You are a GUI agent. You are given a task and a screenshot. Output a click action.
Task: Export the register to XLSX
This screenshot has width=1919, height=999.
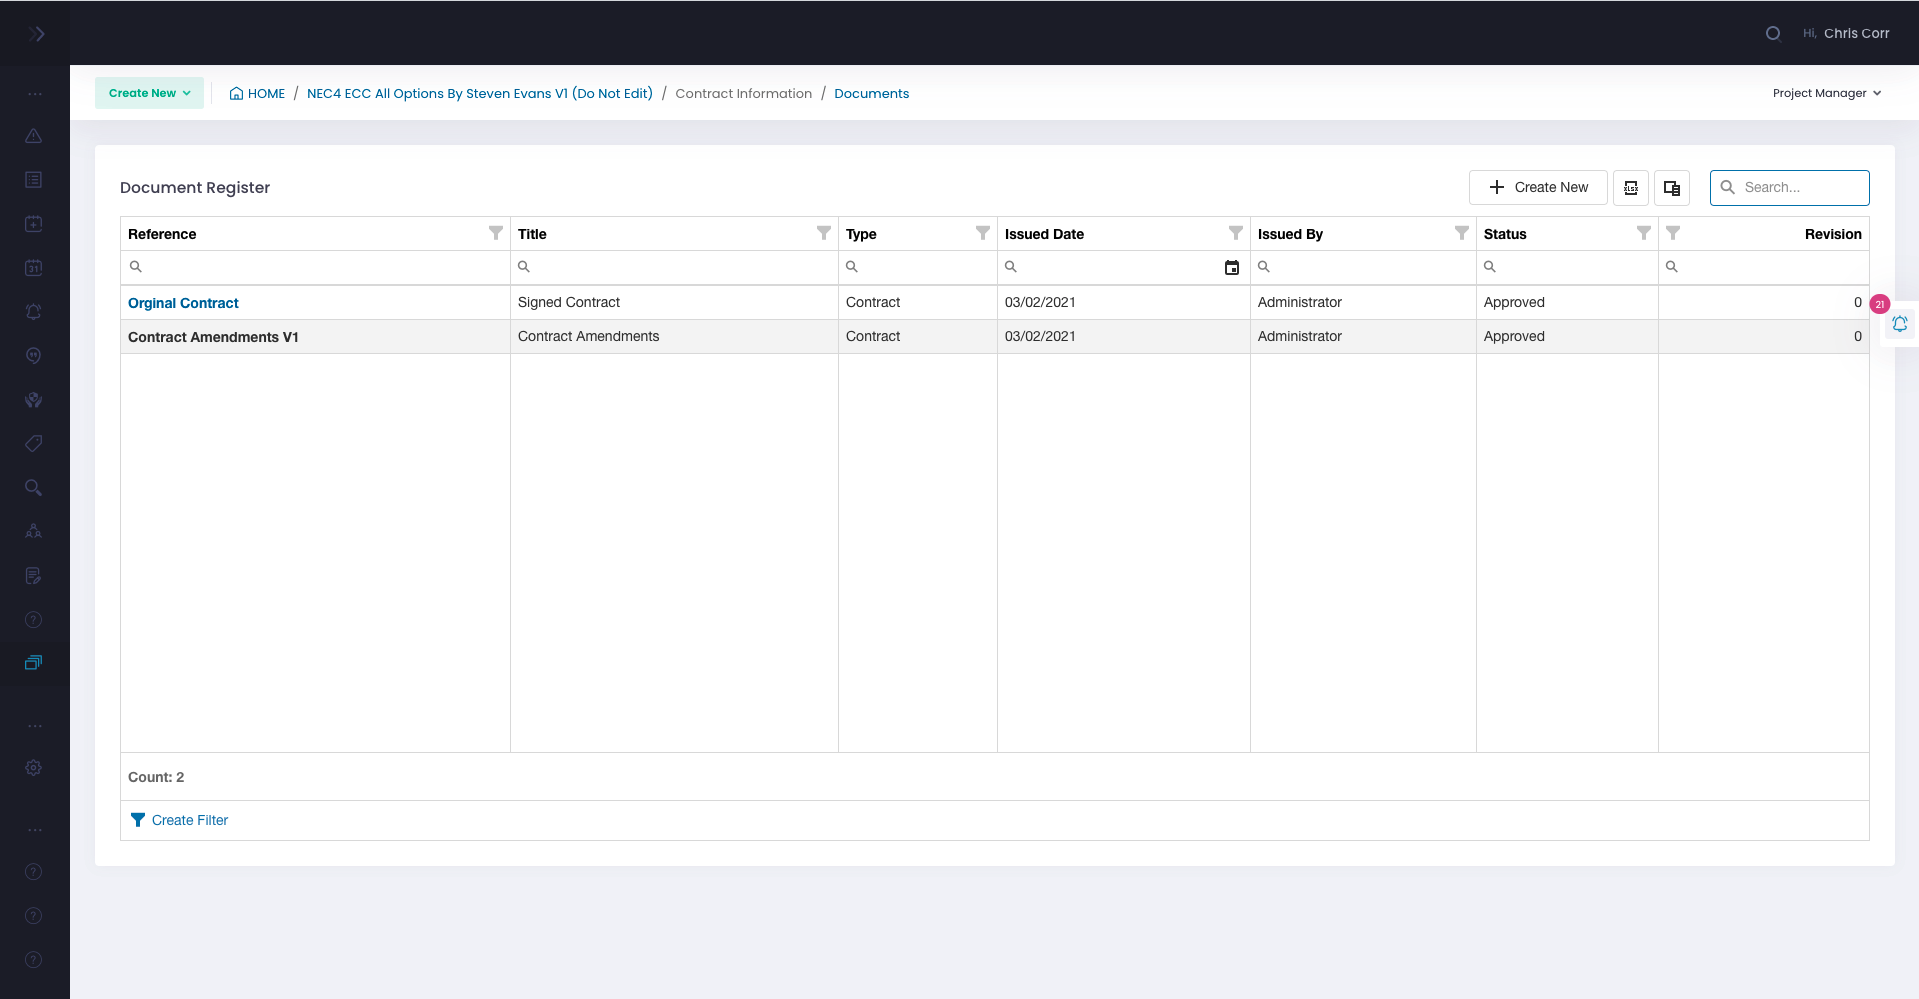point(1631,188)
